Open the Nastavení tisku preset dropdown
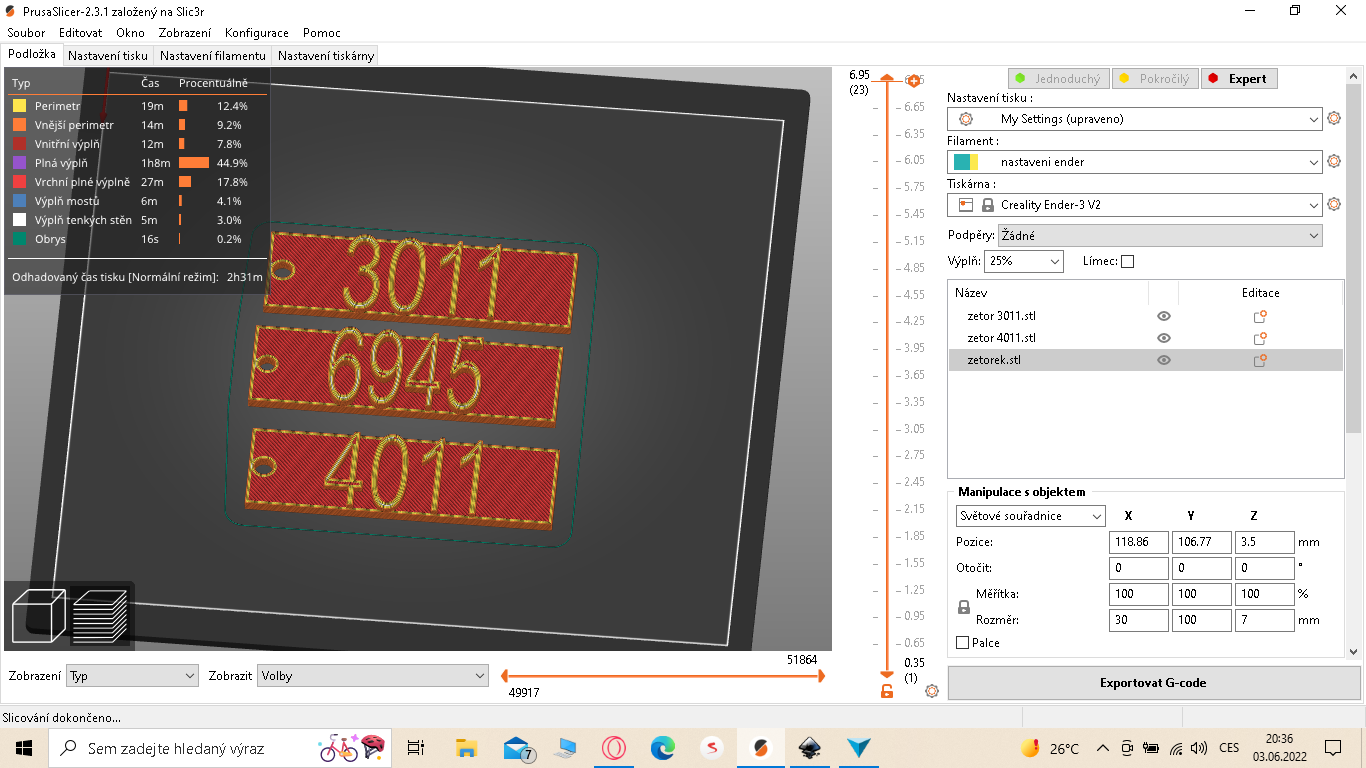 pos(1134,119)
